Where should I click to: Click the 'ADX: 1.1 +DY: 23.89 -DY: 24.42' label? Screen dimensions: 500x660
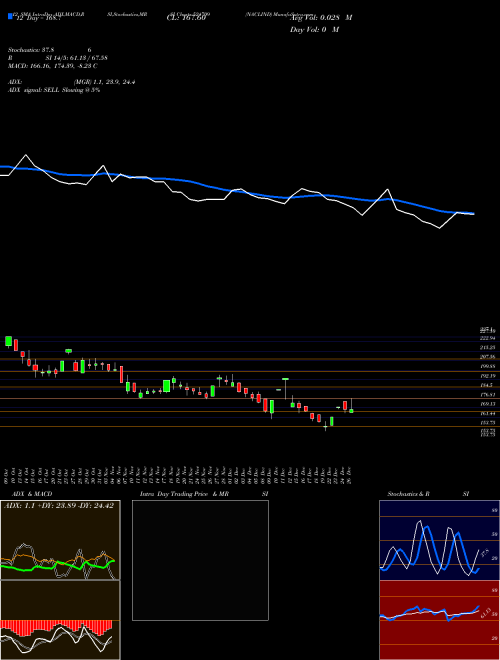(59, 506)
